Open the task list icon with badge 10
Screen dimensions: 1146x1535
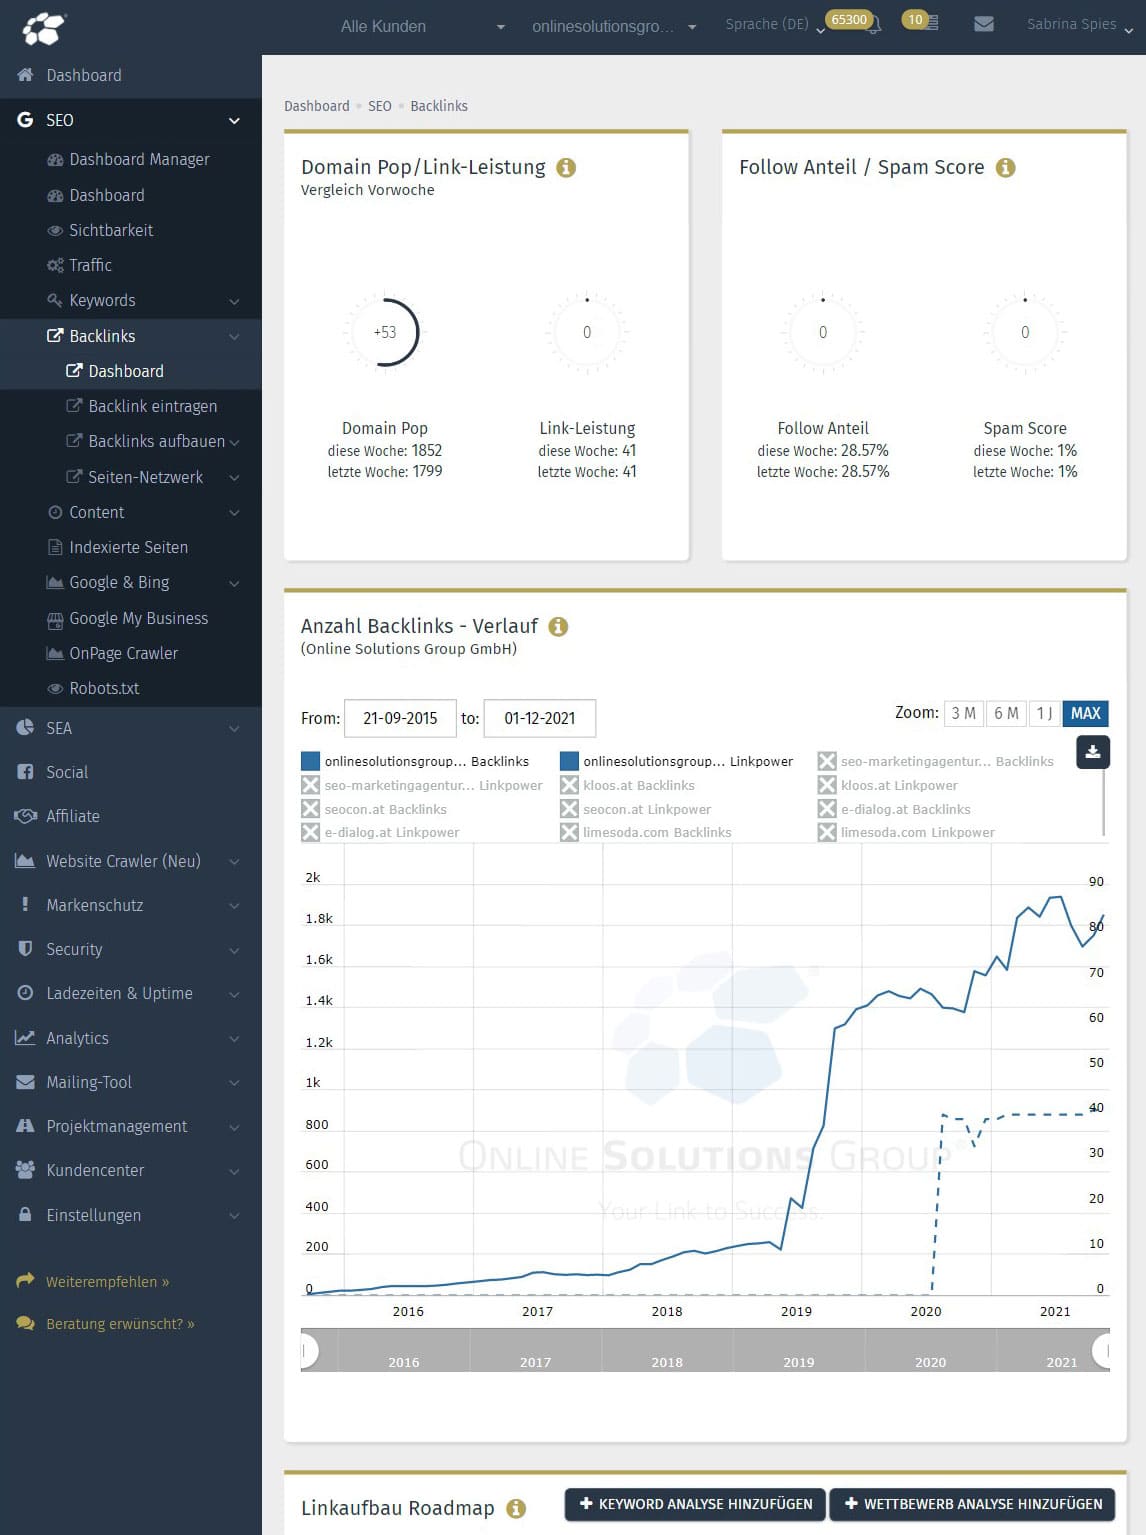(932, 22)
